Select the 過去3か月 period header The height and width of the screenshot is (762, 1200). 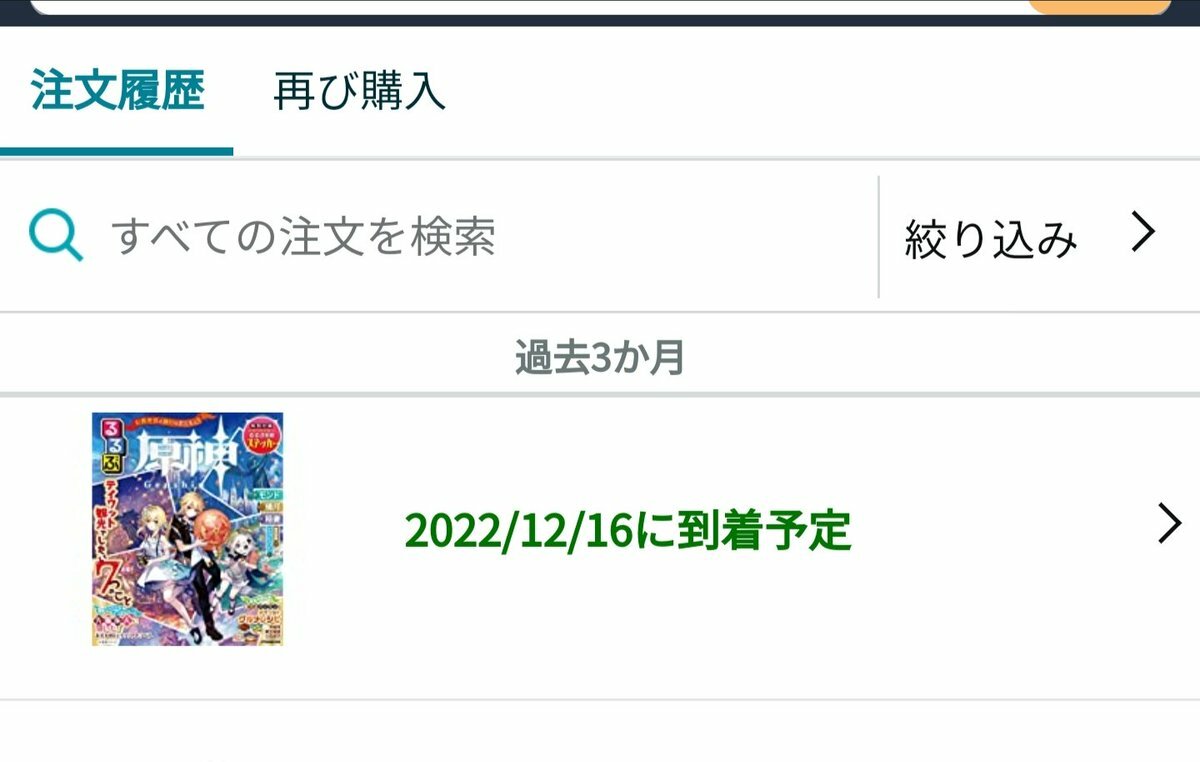600,356
